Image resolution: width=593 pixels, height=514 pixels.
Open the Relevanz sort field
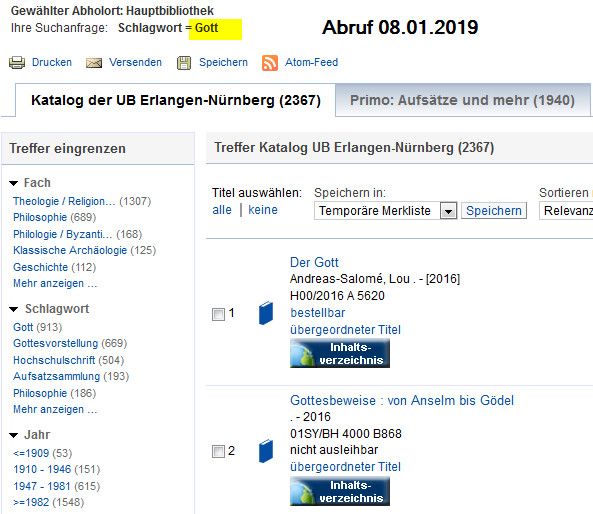coord(566,211)
